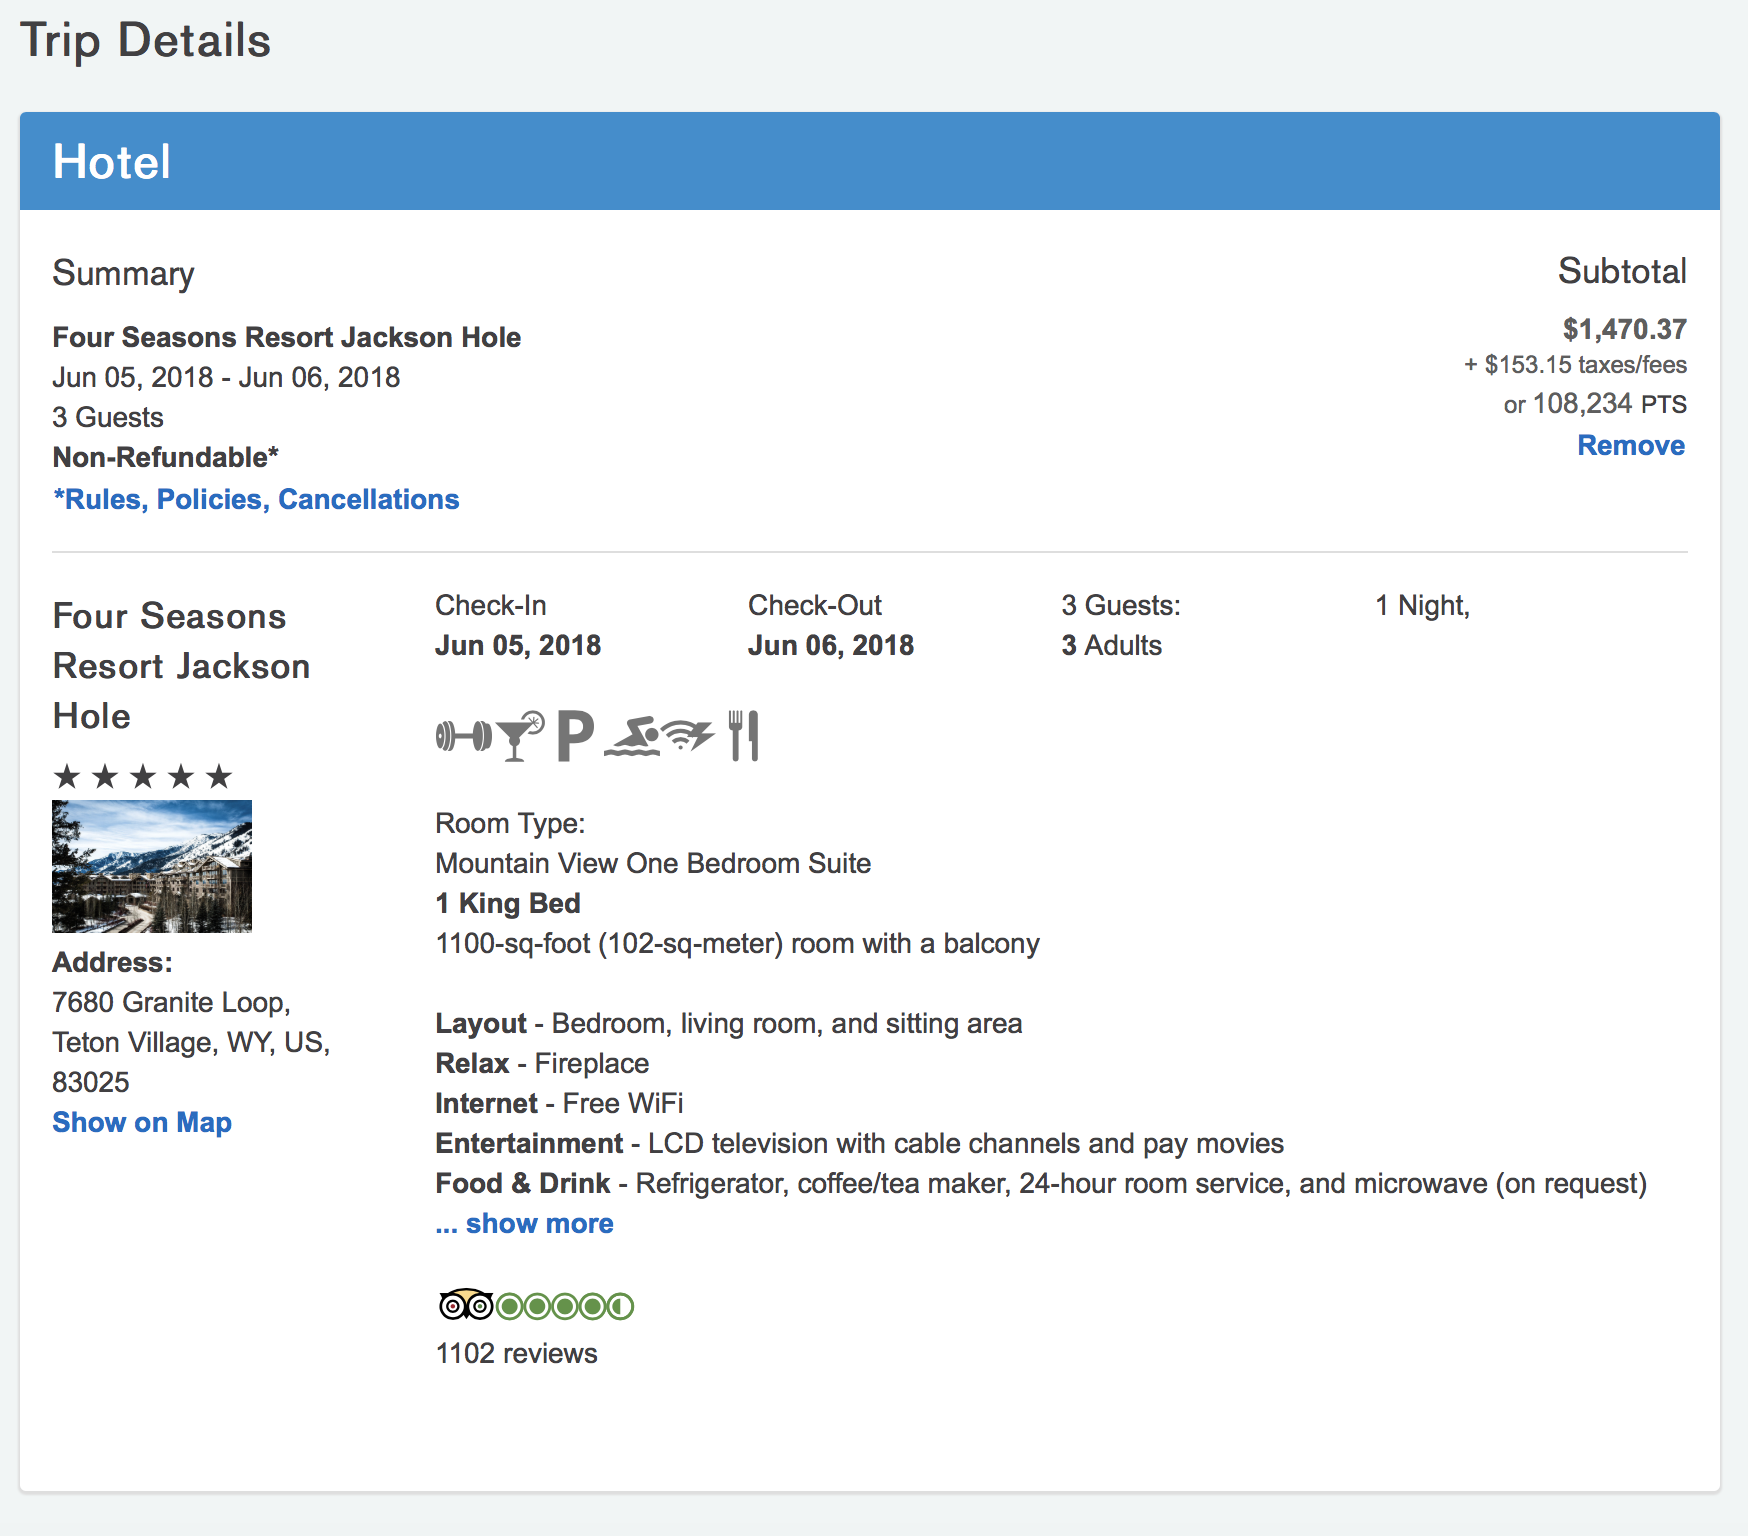
Task: Click the Entertainment LCD television line
Action: pos(860,1143)
